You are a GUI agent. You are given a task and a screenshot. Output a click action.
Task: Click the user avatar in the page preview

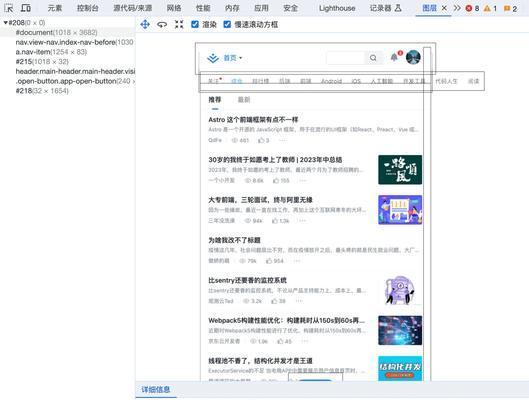click(413, 57)
